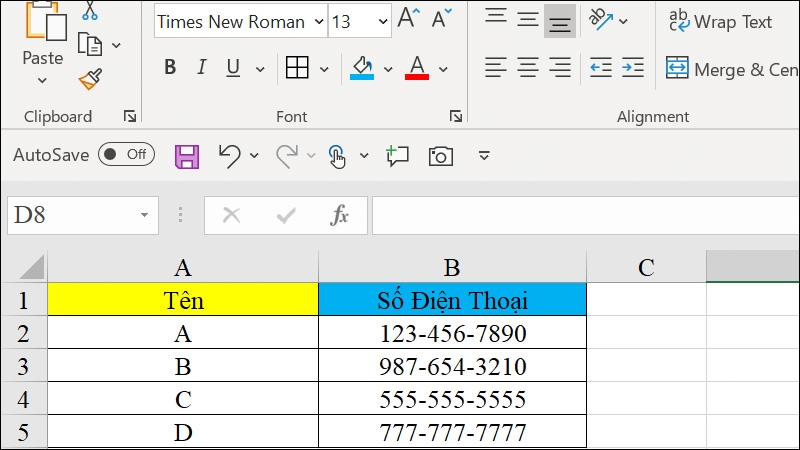The height and width of the screenshot is (450, 800).
Task: Click the Orientation text angle icon
Action: (x=601, y=19)
